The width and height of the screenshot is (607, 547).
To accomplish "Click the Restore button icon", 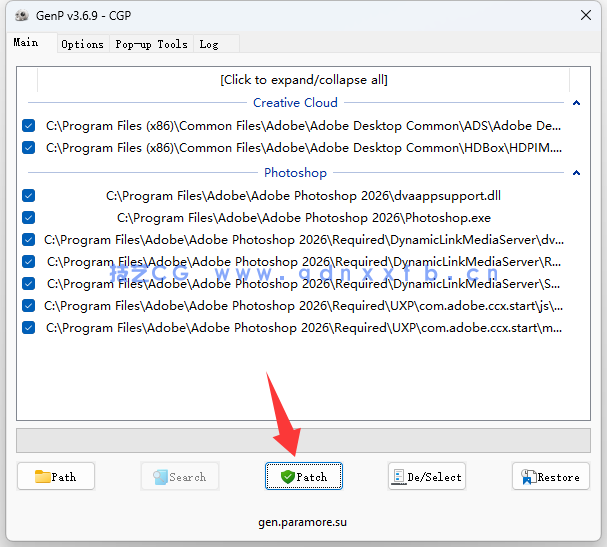I will tap(527, 477).
